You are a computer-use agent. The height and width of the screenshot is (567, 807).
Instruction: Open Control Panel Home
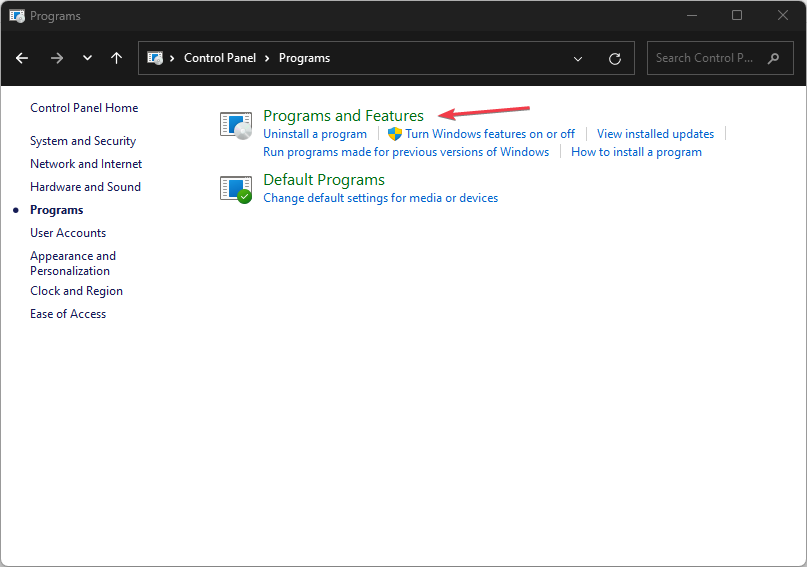click(84, 108)
